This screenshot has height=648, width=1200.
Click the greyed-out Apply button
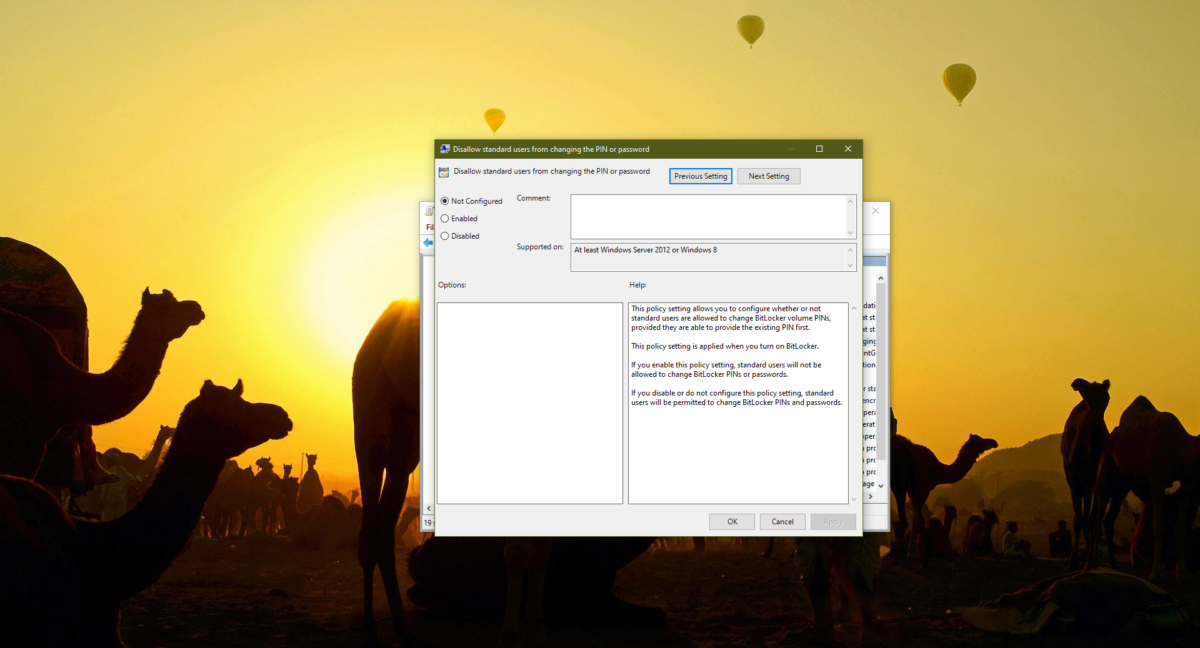[x=832, y=521]
